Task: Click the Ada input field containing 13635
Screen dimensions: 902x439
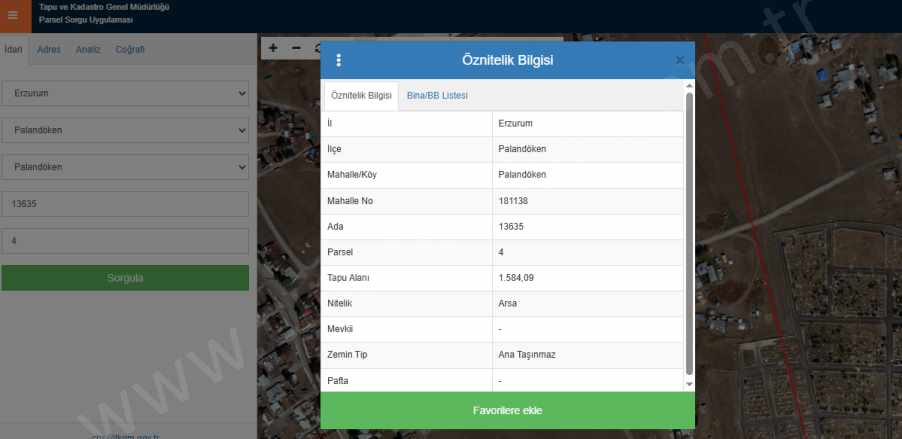Action: (x=125, y=204)
